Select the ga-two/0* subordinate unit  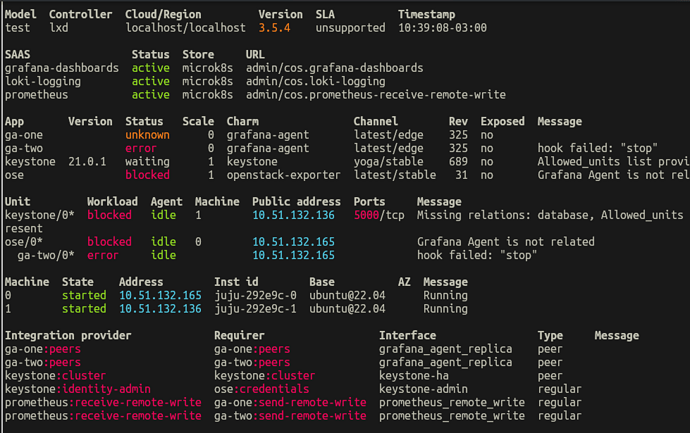point(46,255)
